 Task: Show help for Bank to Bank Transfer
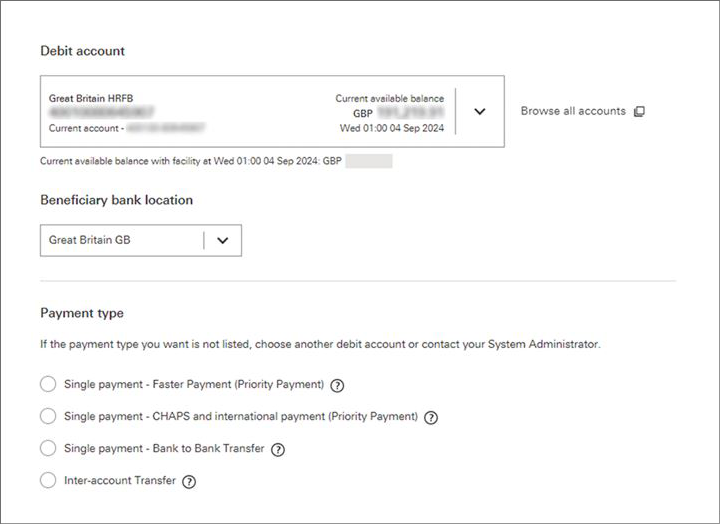point(278,450)
